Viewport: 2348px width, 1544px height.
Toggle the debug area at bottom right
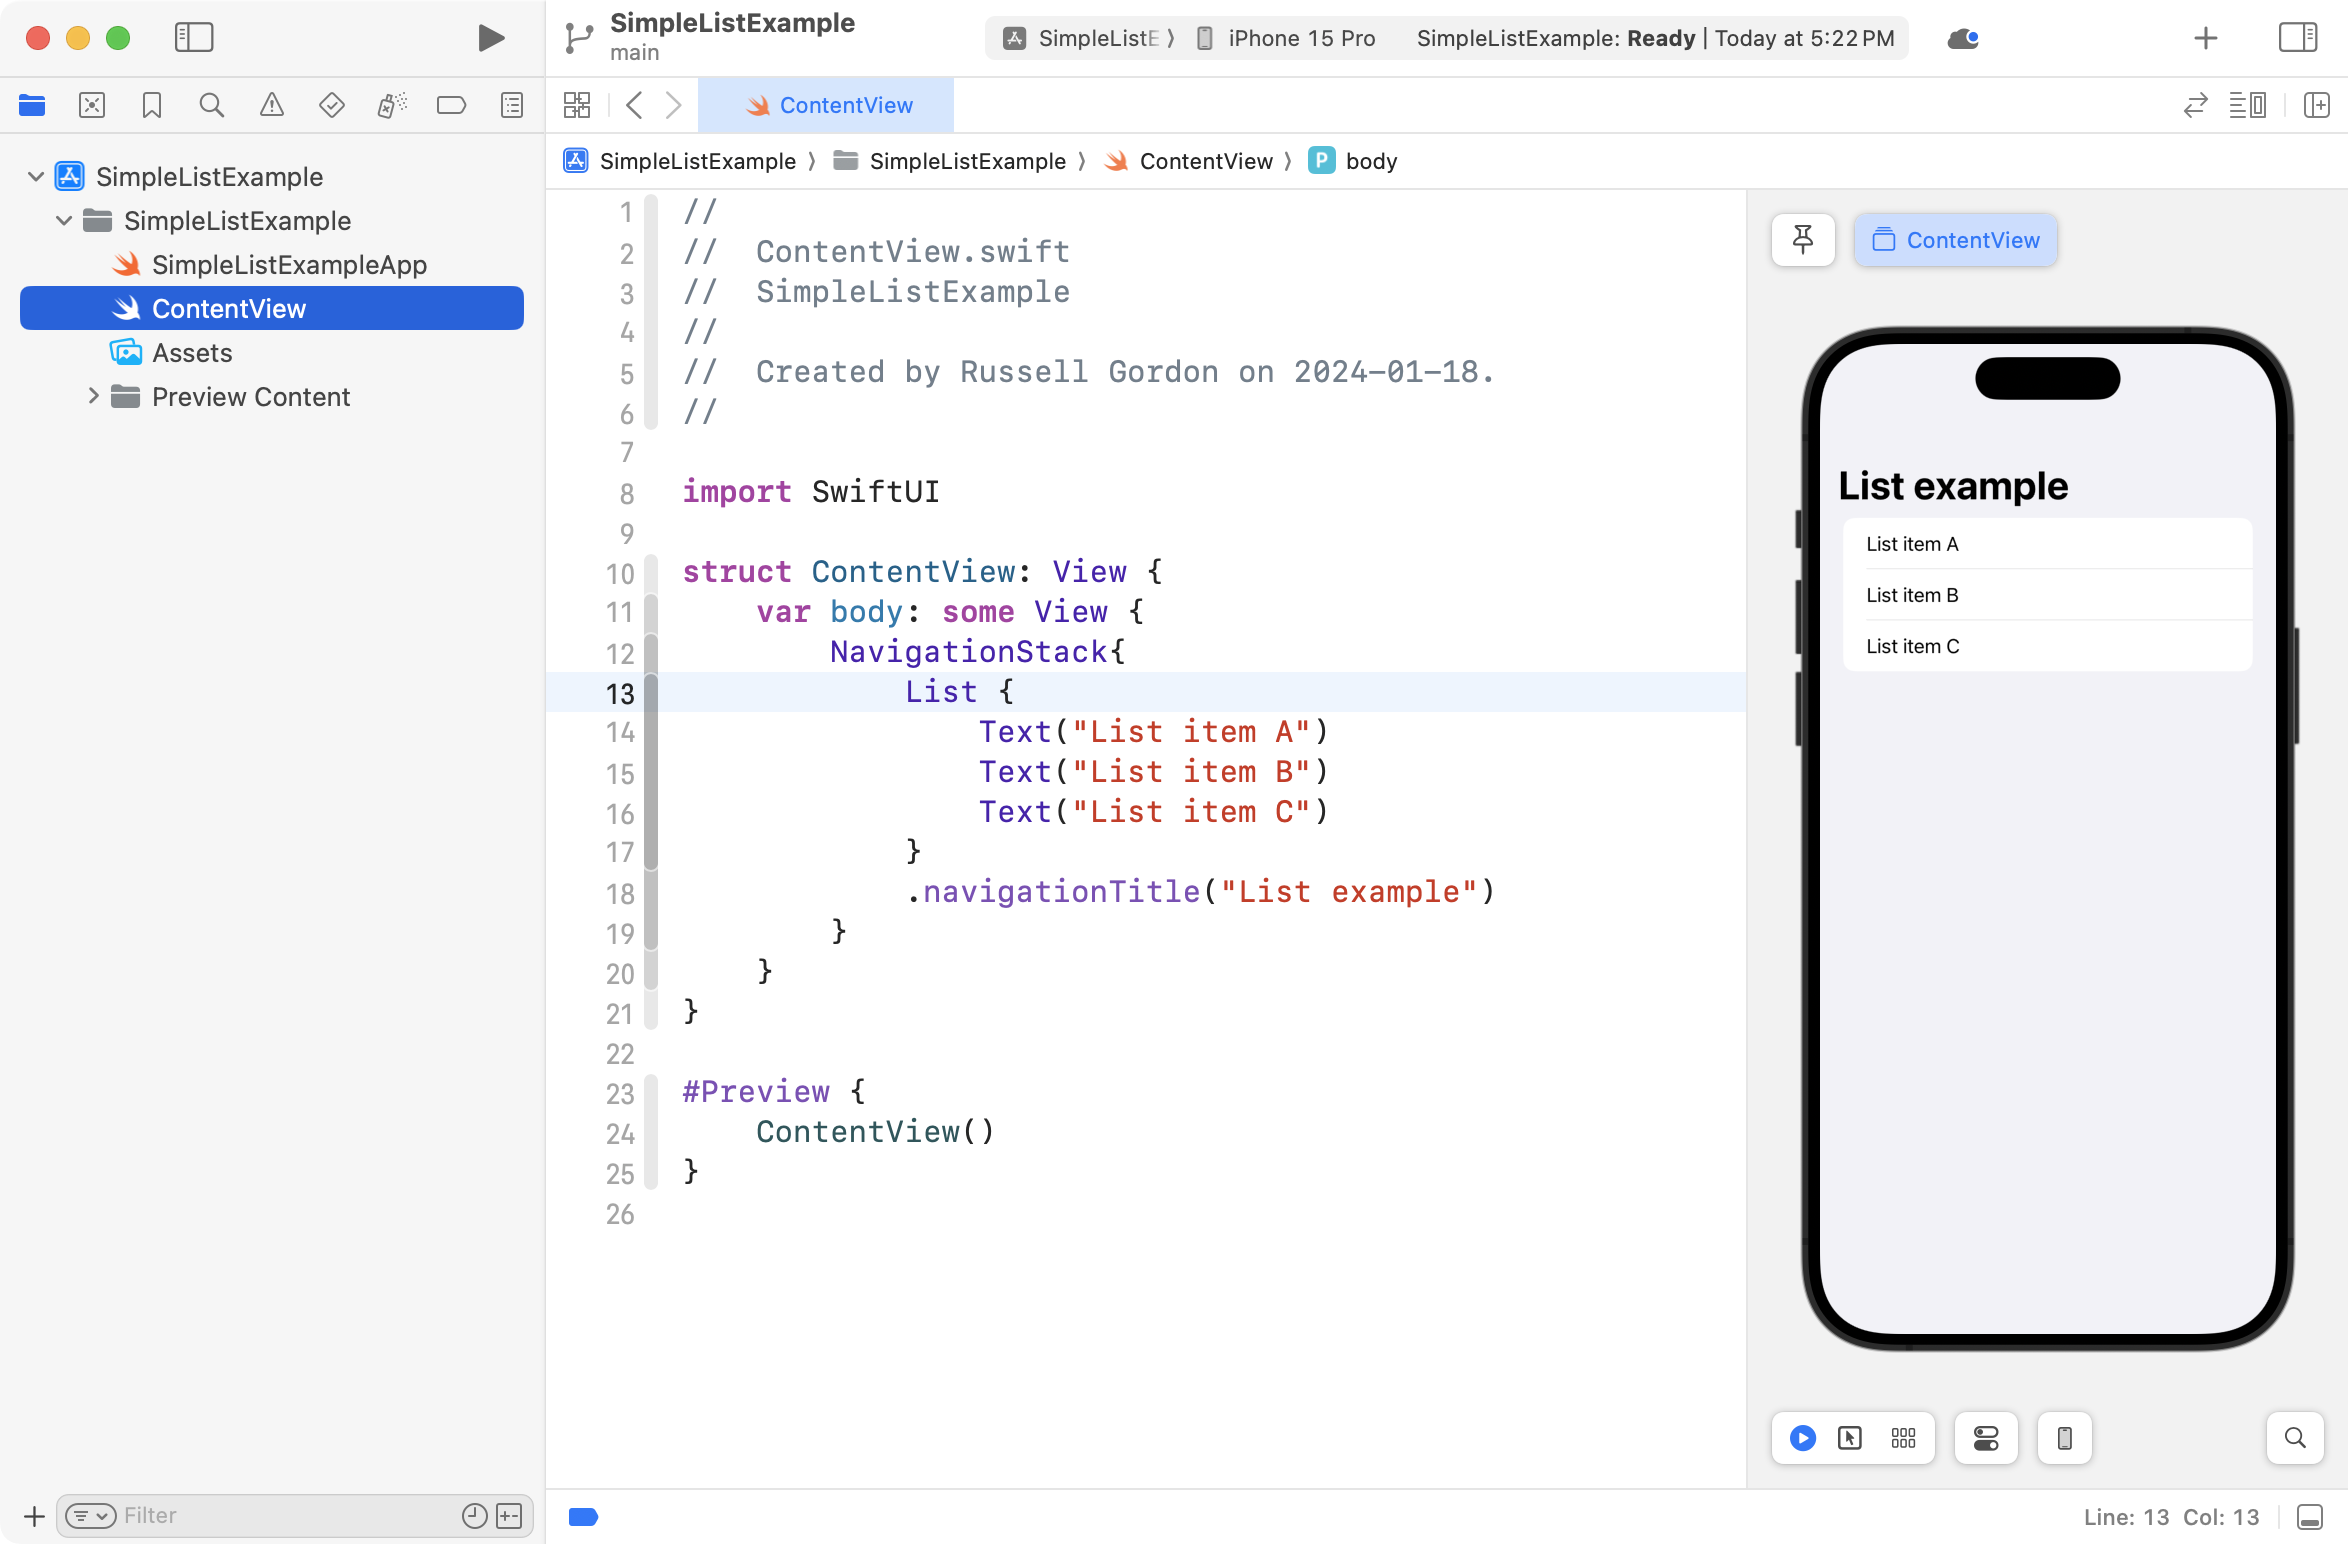click(2310, 1517)
